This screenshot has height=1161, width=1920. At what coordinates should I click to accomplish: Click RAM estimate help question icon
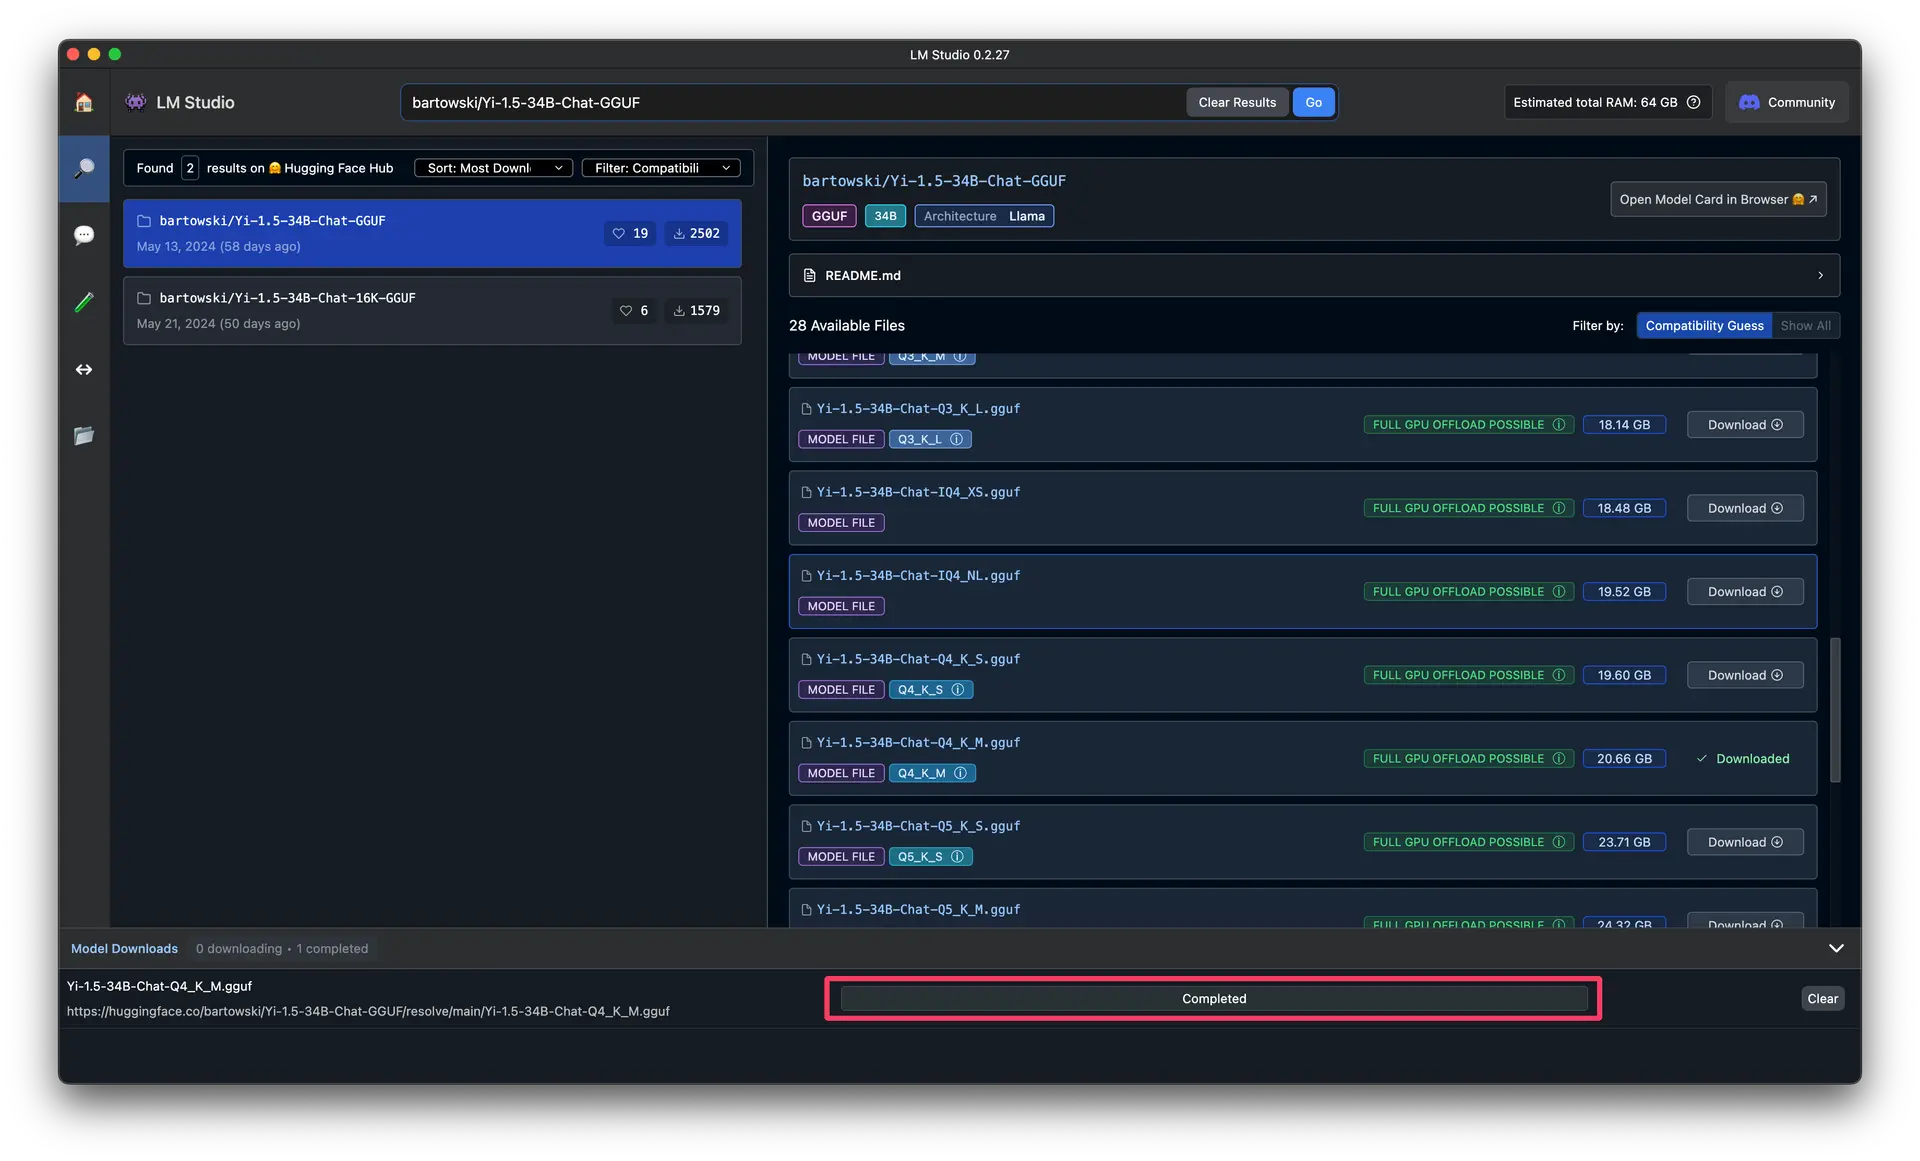tap(1693, 102)
